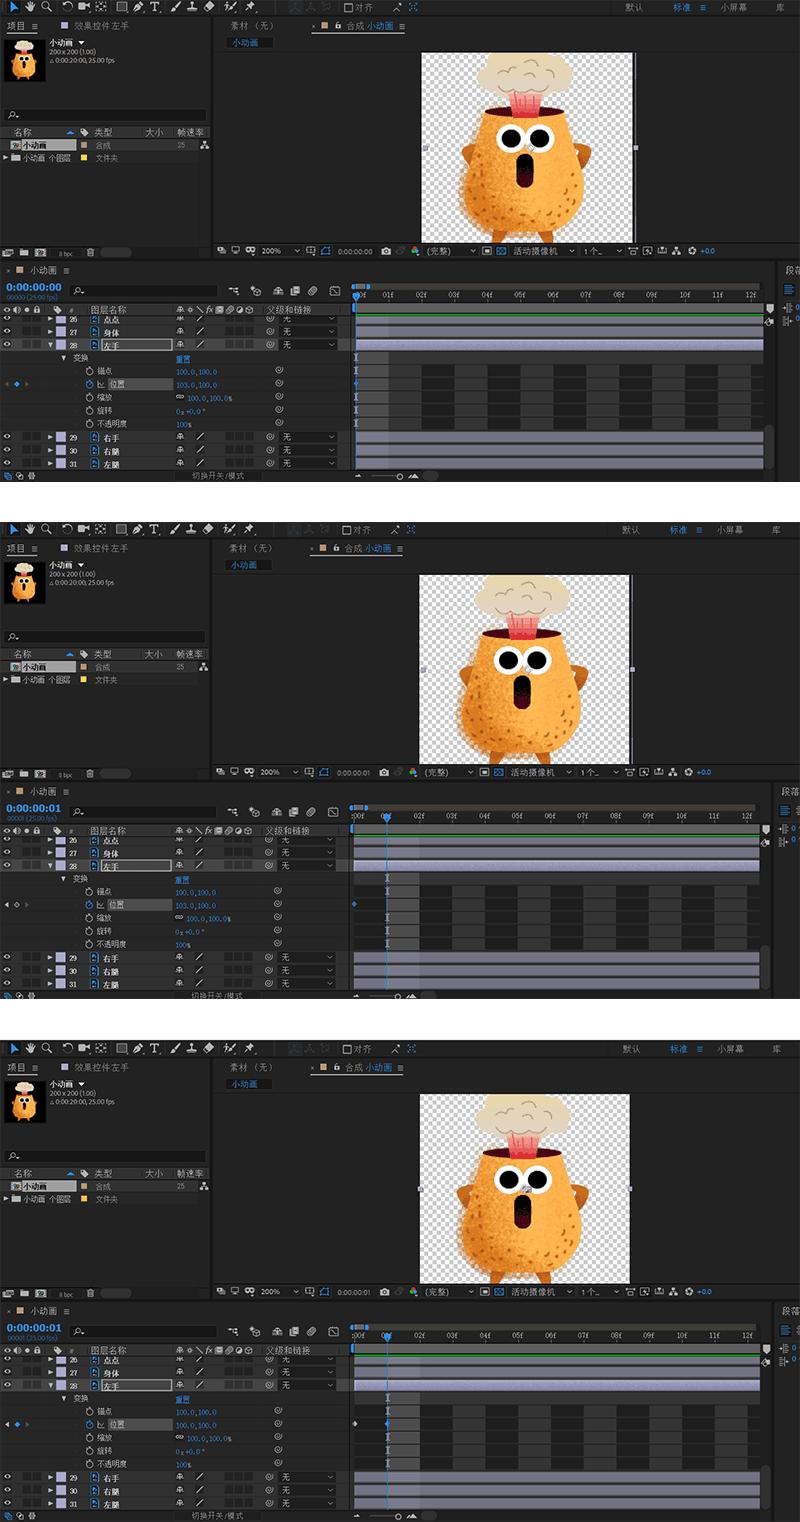Enable the 对齐 checkbox in the middle screenshot

pyautogui.click(x=347, y=529)
